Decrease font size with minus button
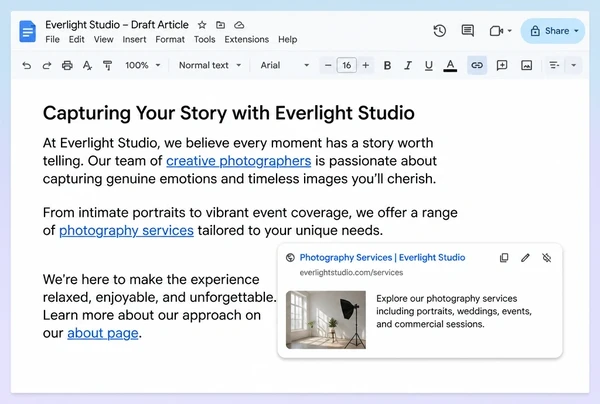This screenshot has width=600, height=404. pos(328,65)
